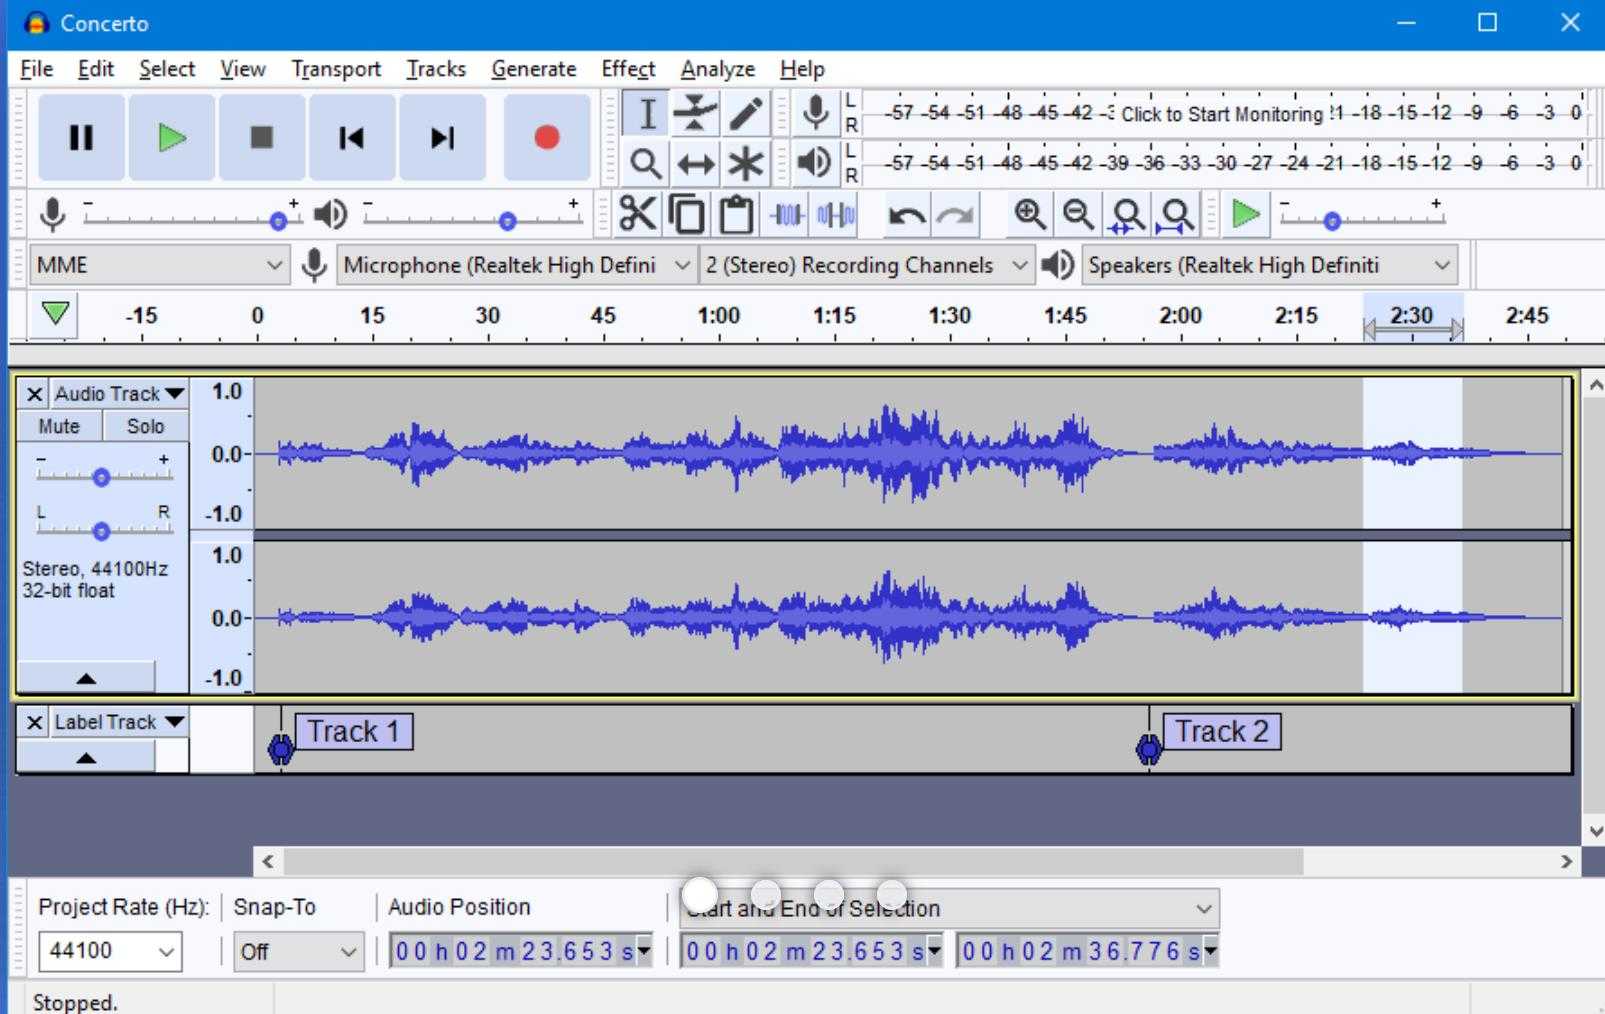Zoom out with the minus magnifier
Image resolution: width=1605 pixels, height=1014 pixels.
[1078, 214]
